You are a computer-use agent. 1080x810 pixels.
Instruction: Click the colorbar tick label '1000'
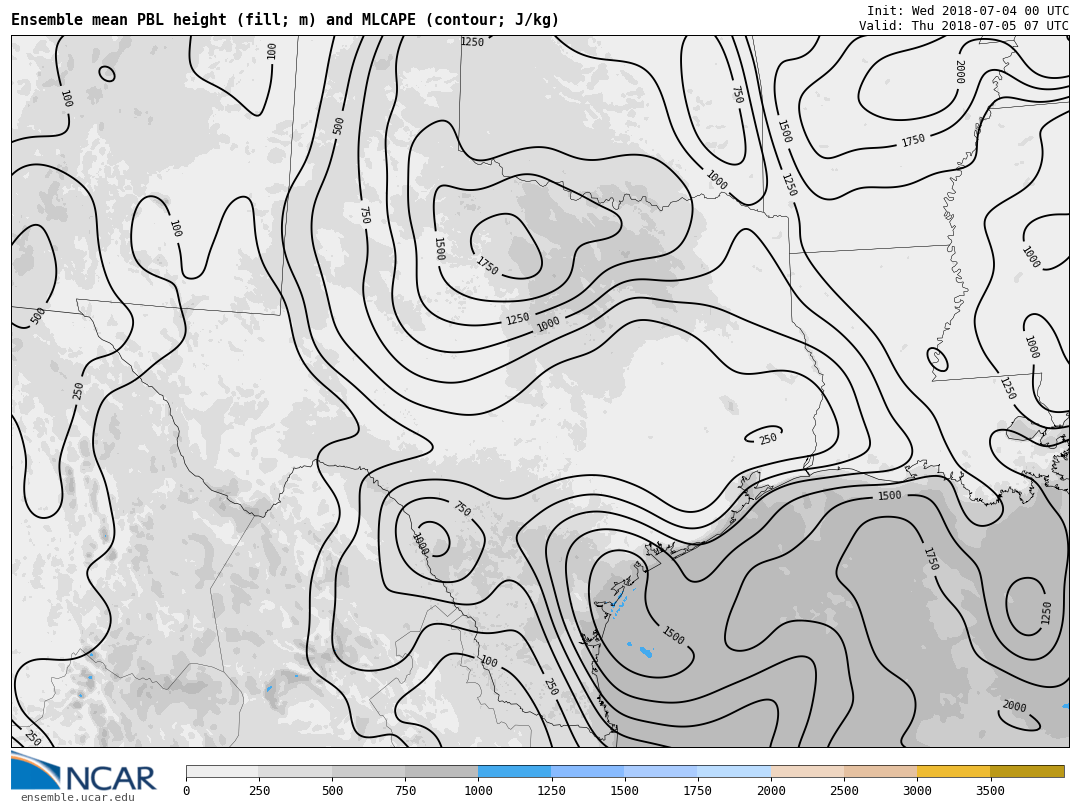coord(479,791)
